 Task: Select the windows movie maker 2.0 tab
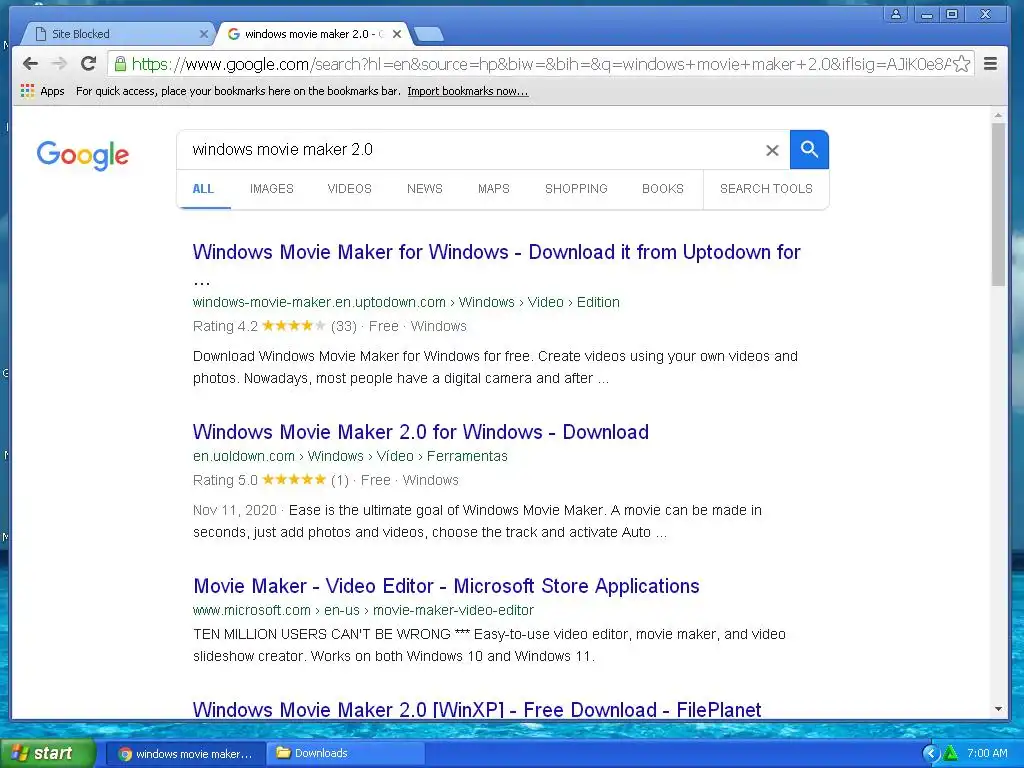point(313,34)
